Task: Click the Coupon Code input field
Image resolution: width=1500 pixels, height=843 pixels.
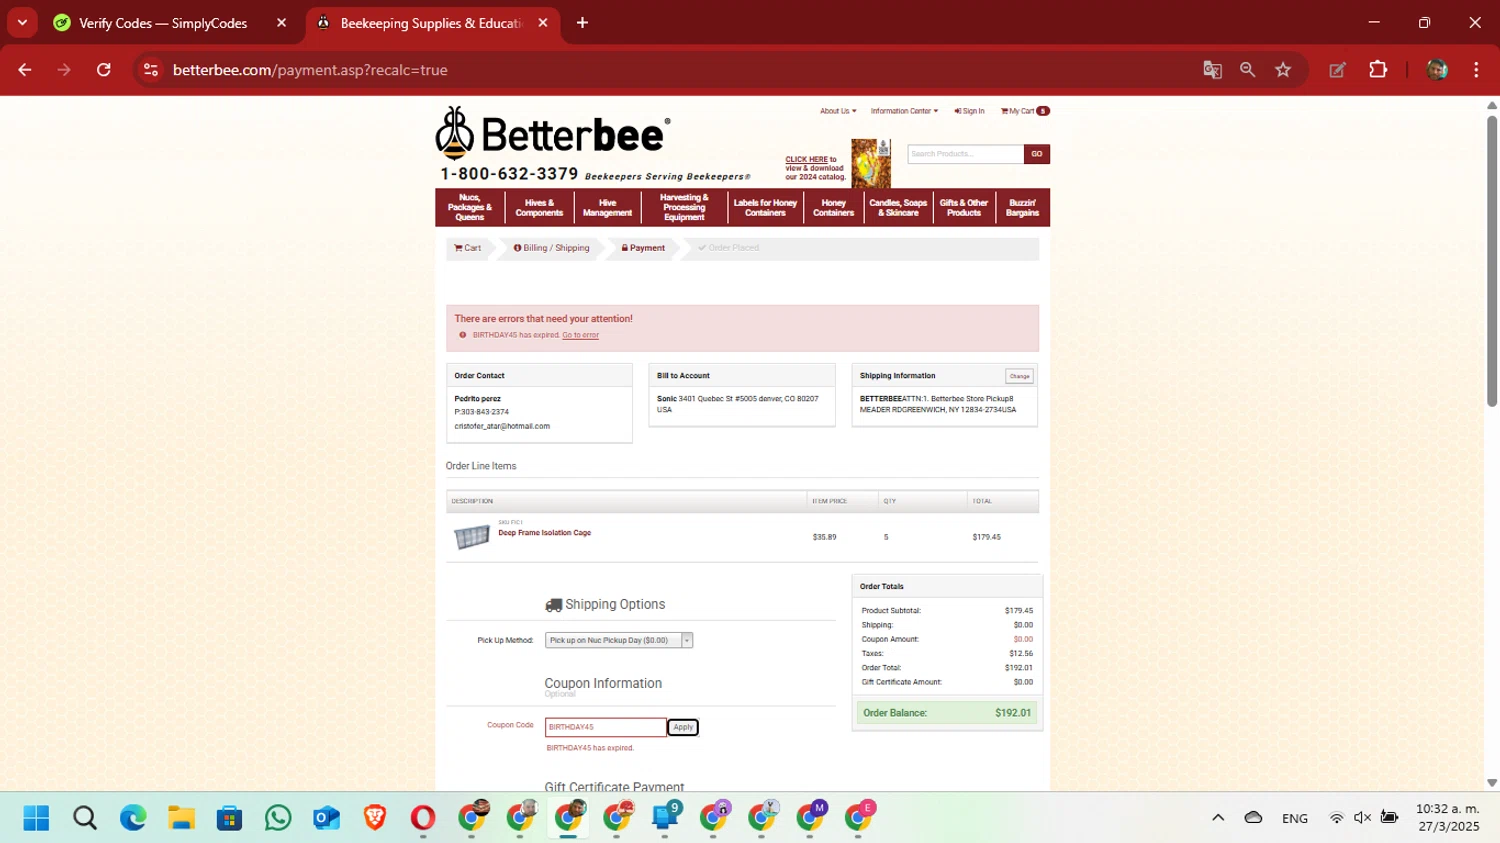Action: pyautogui.click(x=605, y=727)
